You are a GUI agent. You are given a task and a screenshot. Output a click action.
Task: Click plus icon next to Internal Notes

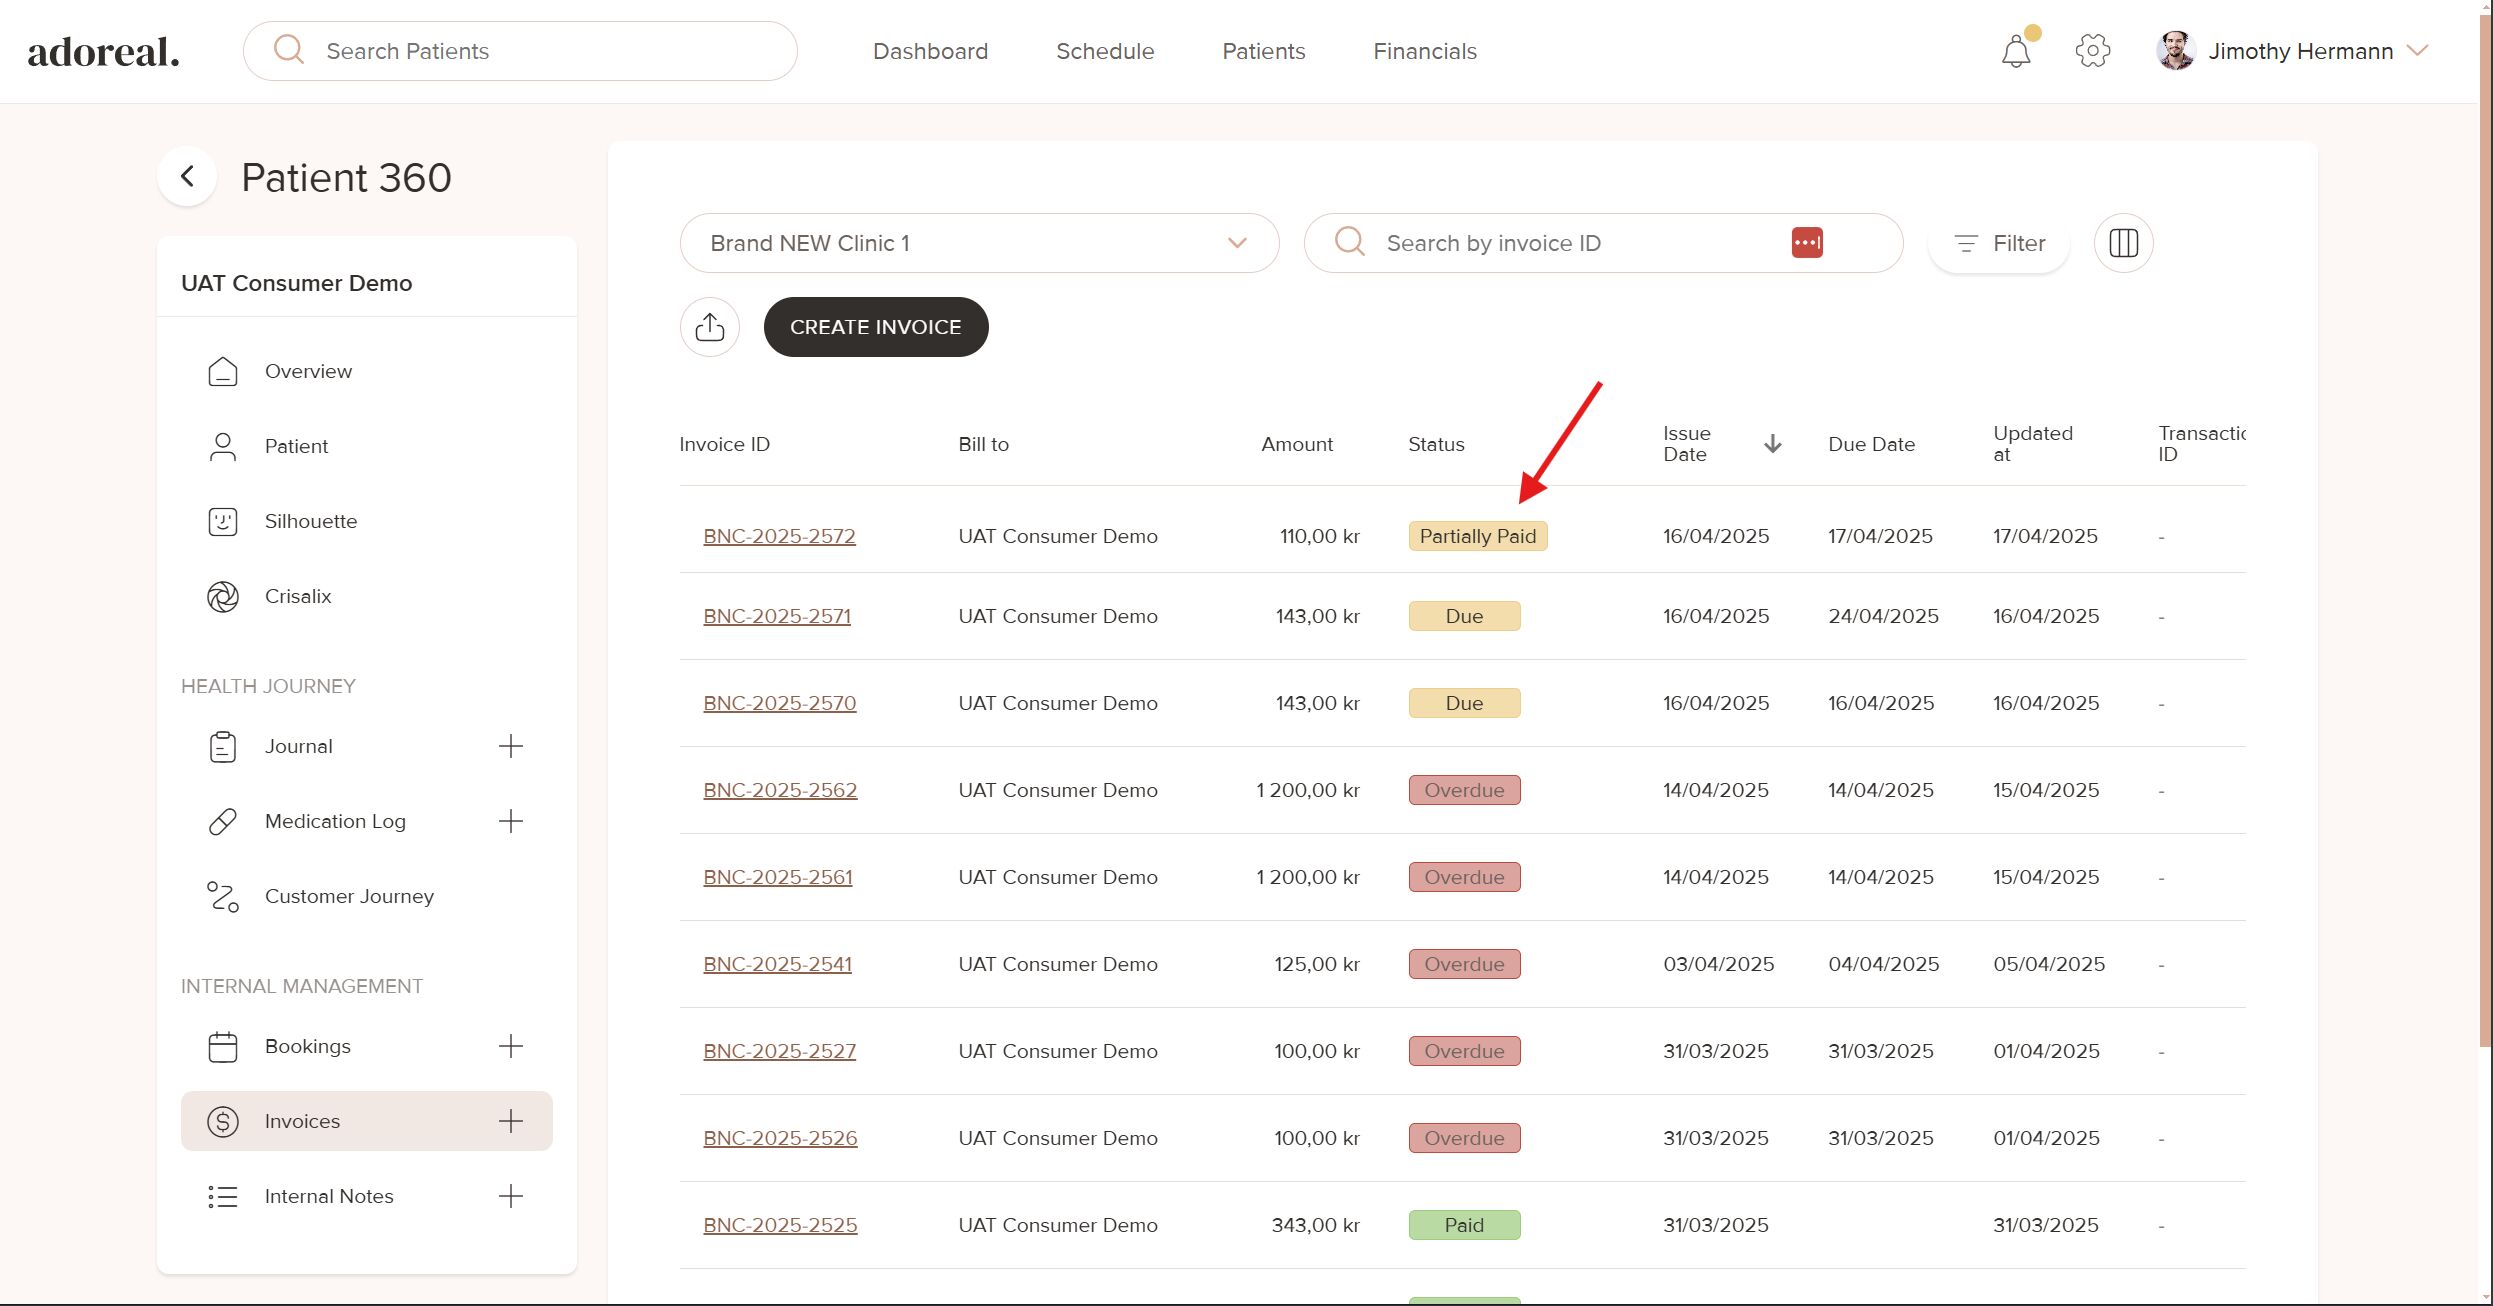(x=510, y=1196)
